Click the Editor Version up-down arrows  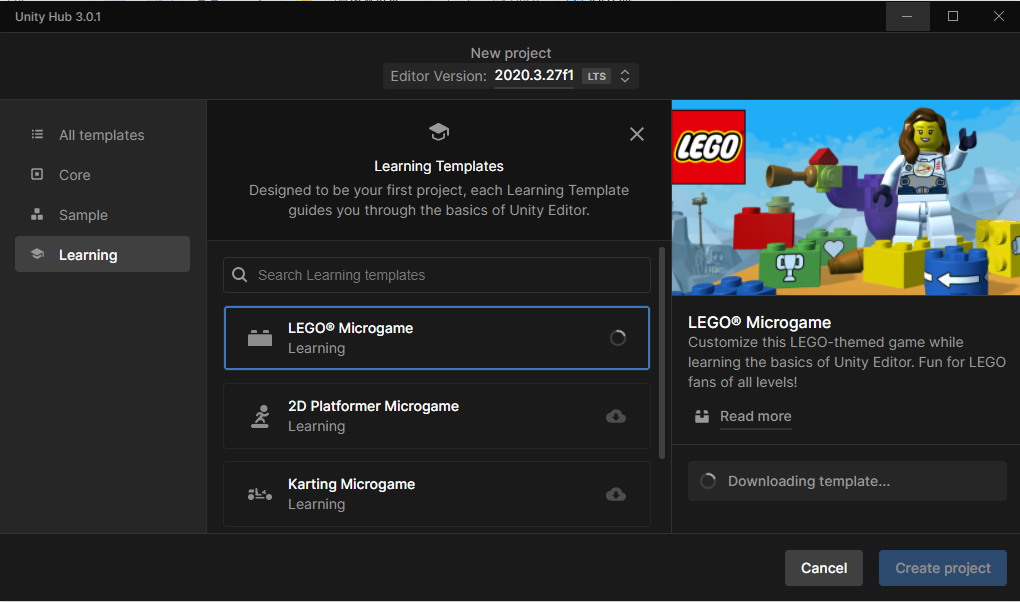pyautogui.click(x=625, y=76)
